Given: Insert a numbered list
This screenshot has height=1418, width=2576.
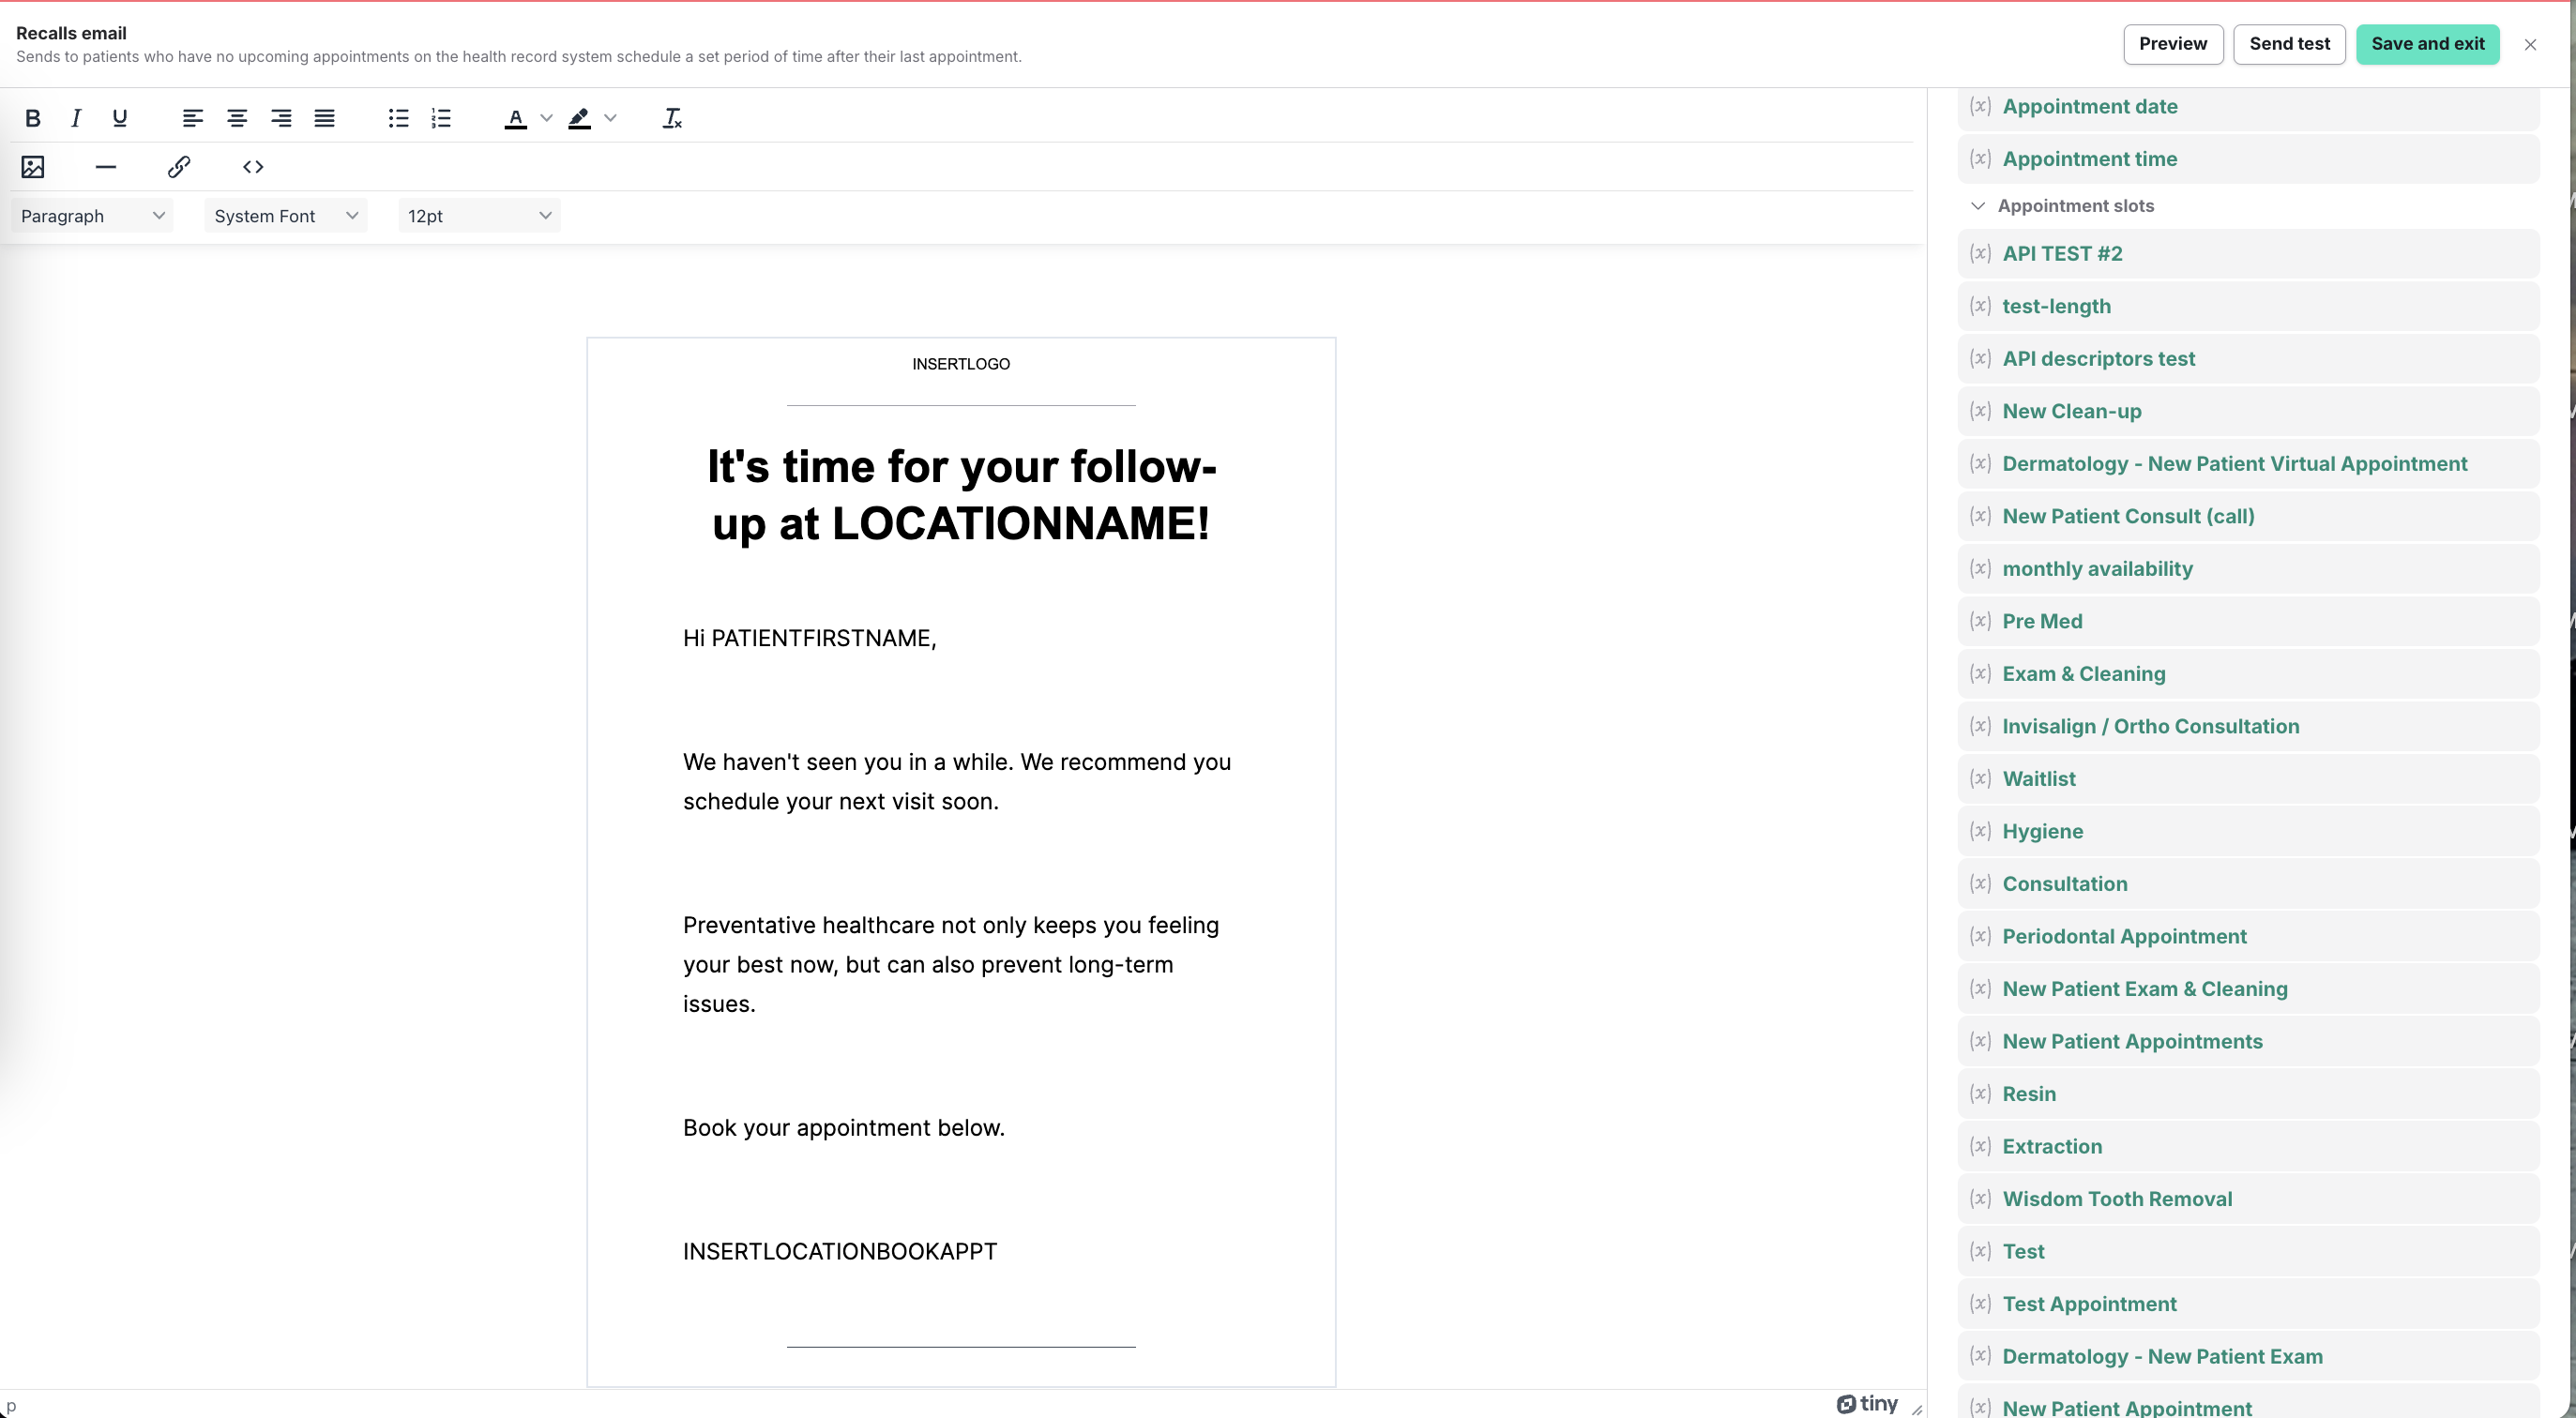Looking at the screenshot, I should [441, 118].
